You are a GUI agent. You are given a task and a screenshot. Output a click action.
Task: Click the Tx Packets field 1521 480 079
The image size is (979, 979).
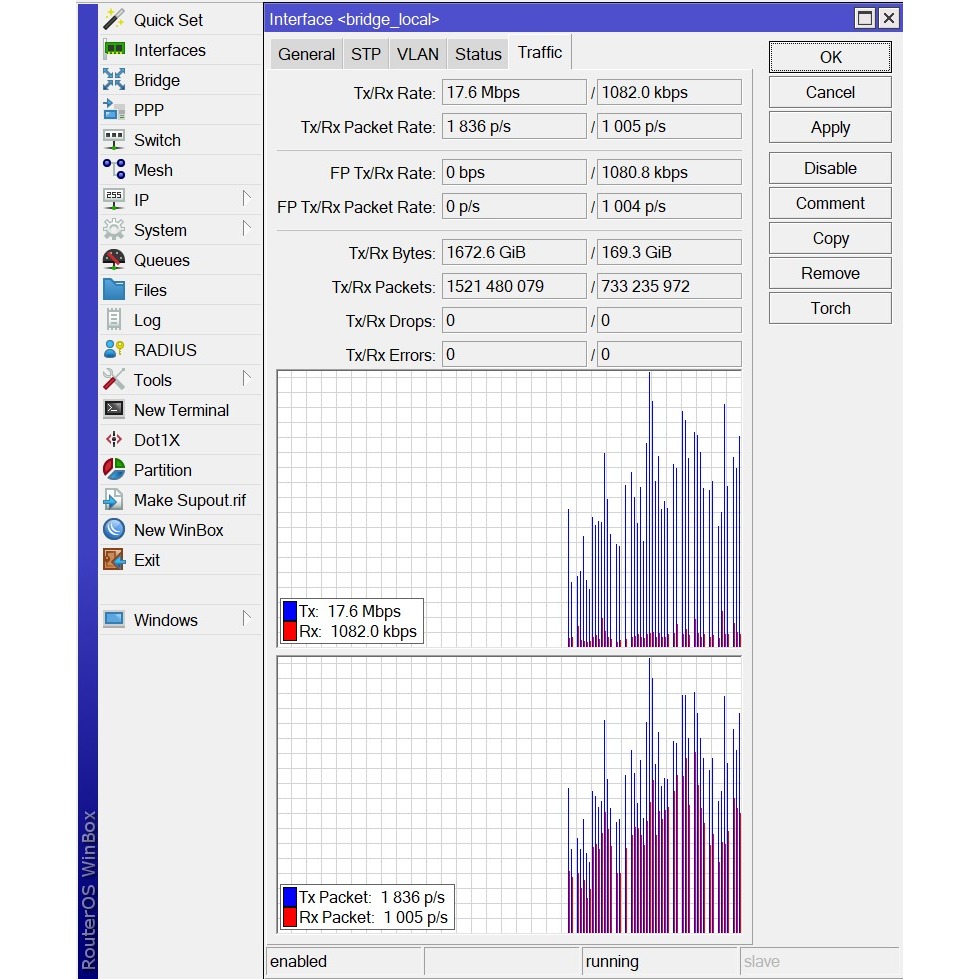pos(514,286)
